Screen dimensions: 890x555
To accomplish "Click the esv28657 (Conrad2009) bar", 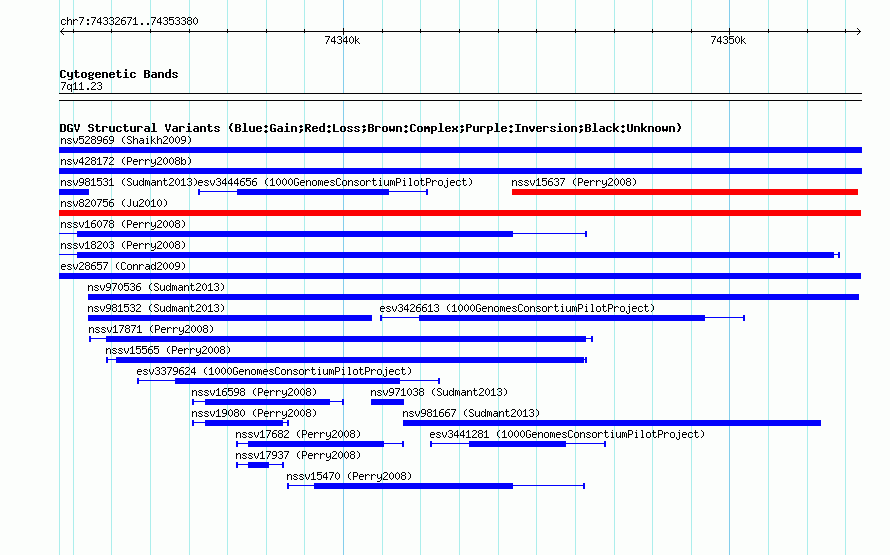I will 460,276.
